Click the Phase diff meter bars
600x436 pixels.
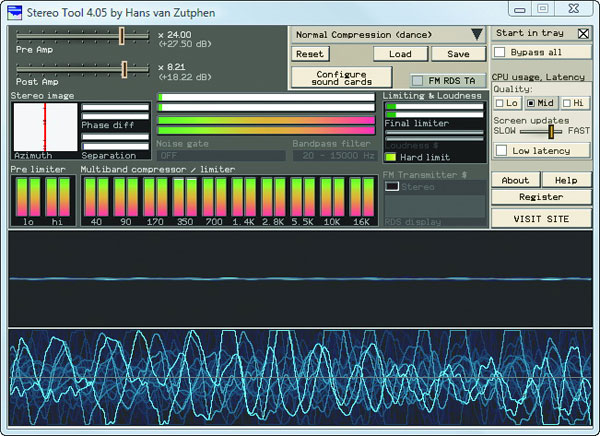[x=115, y=111]
